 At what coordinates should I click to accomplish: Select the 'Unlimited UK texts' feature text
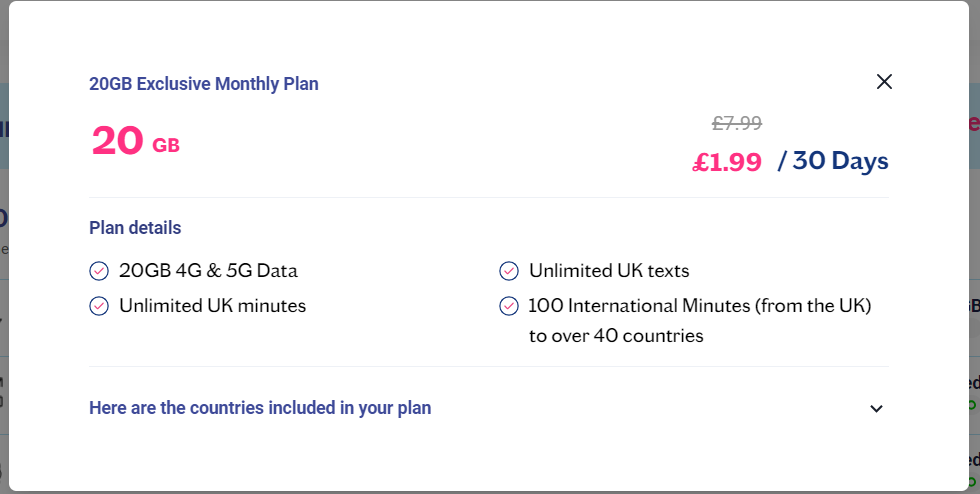[609, 271]
